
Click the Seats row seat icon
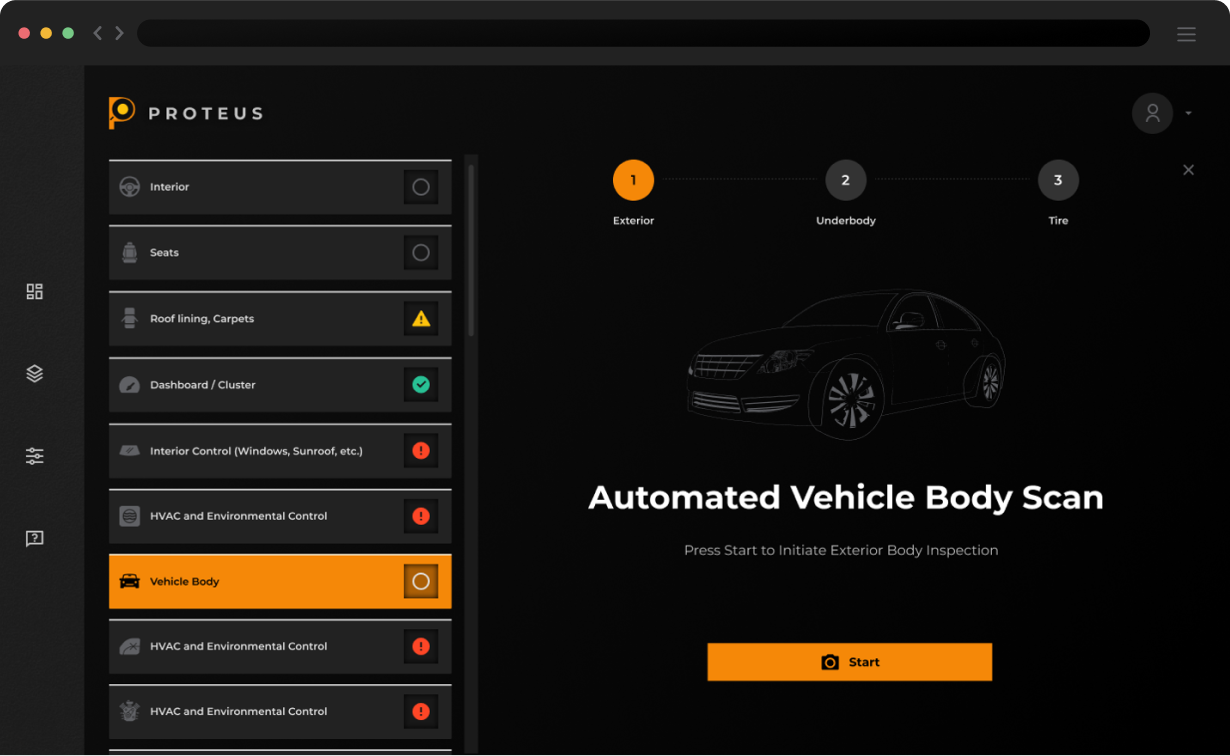click(129, 253)
